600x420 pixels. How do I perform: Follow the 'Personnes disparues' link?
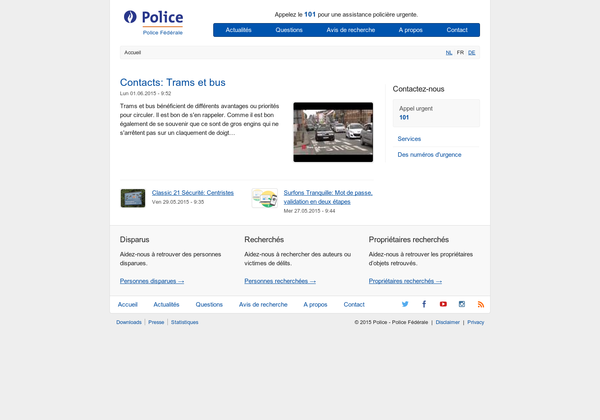point(152,281)
